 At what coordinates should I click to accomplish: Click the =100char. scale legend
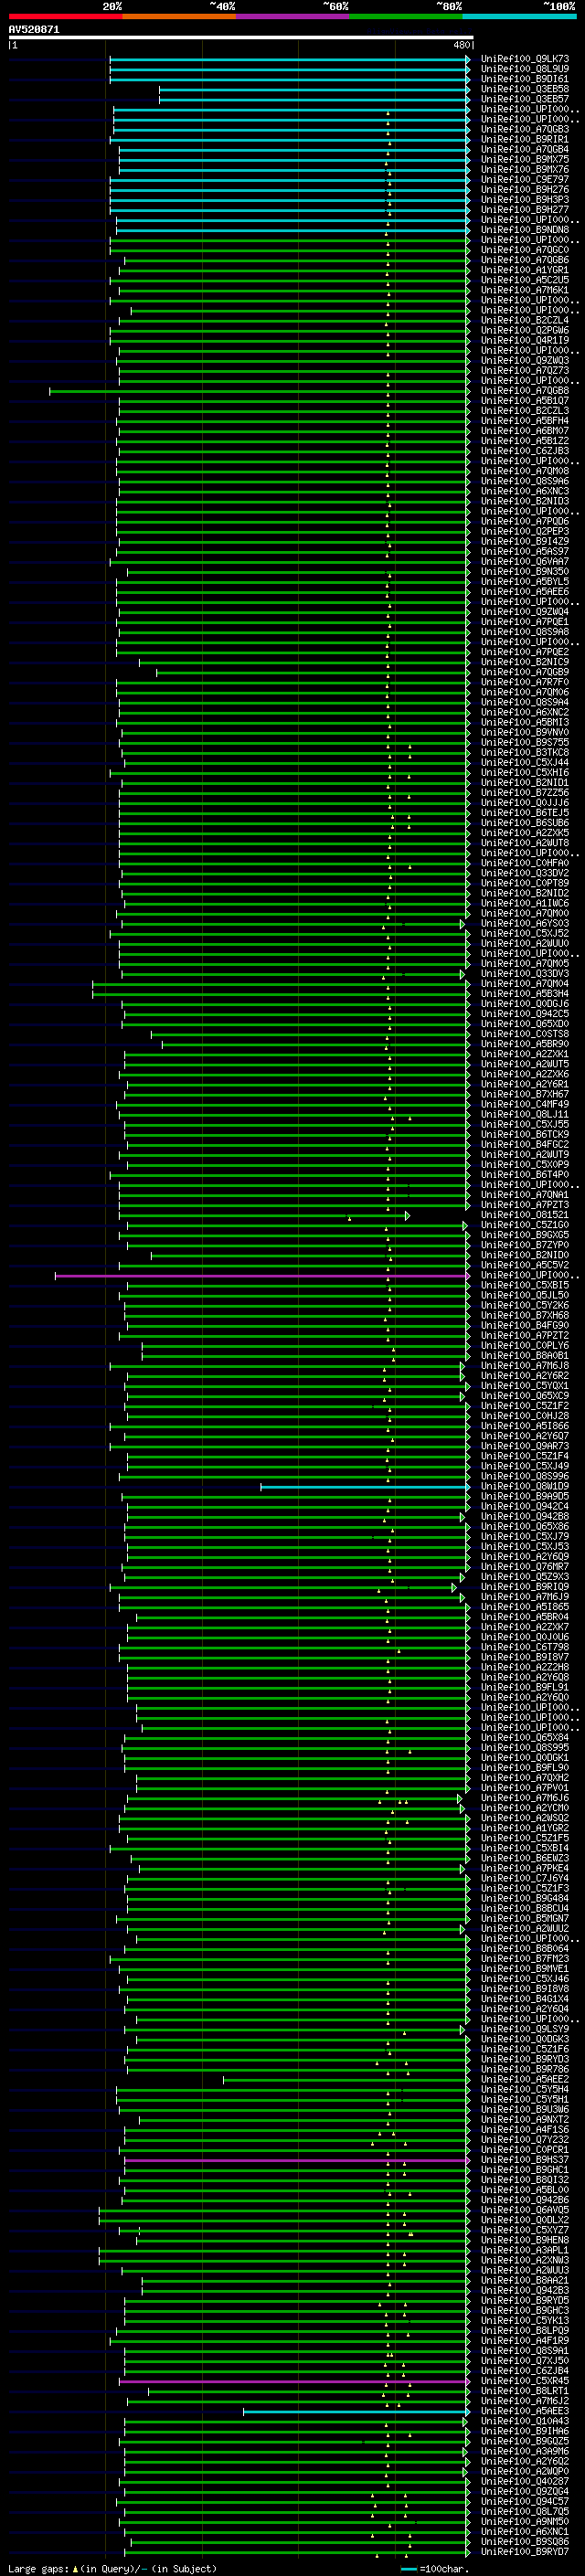coord(434,2568)
